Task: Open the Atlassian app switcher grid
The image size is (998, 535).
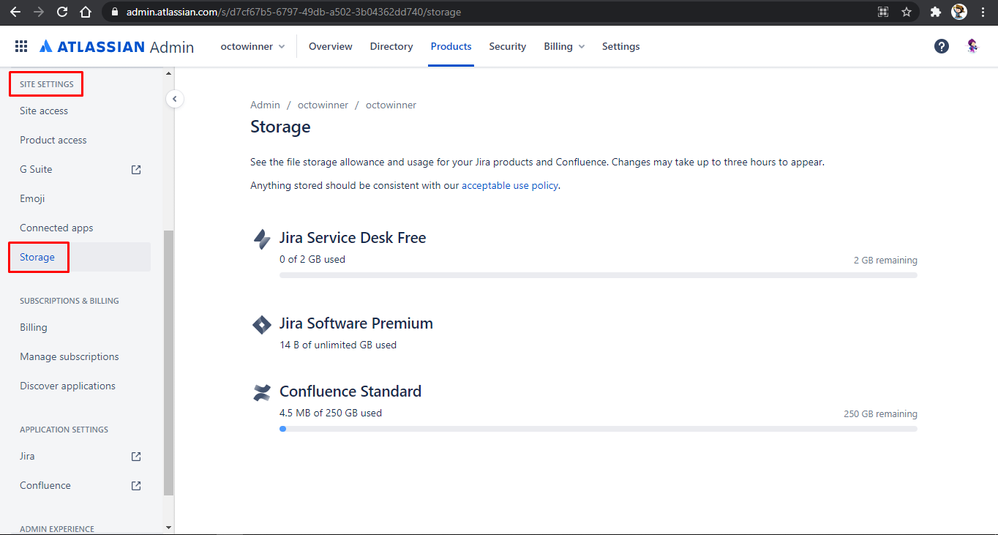Action: point(21,46)
